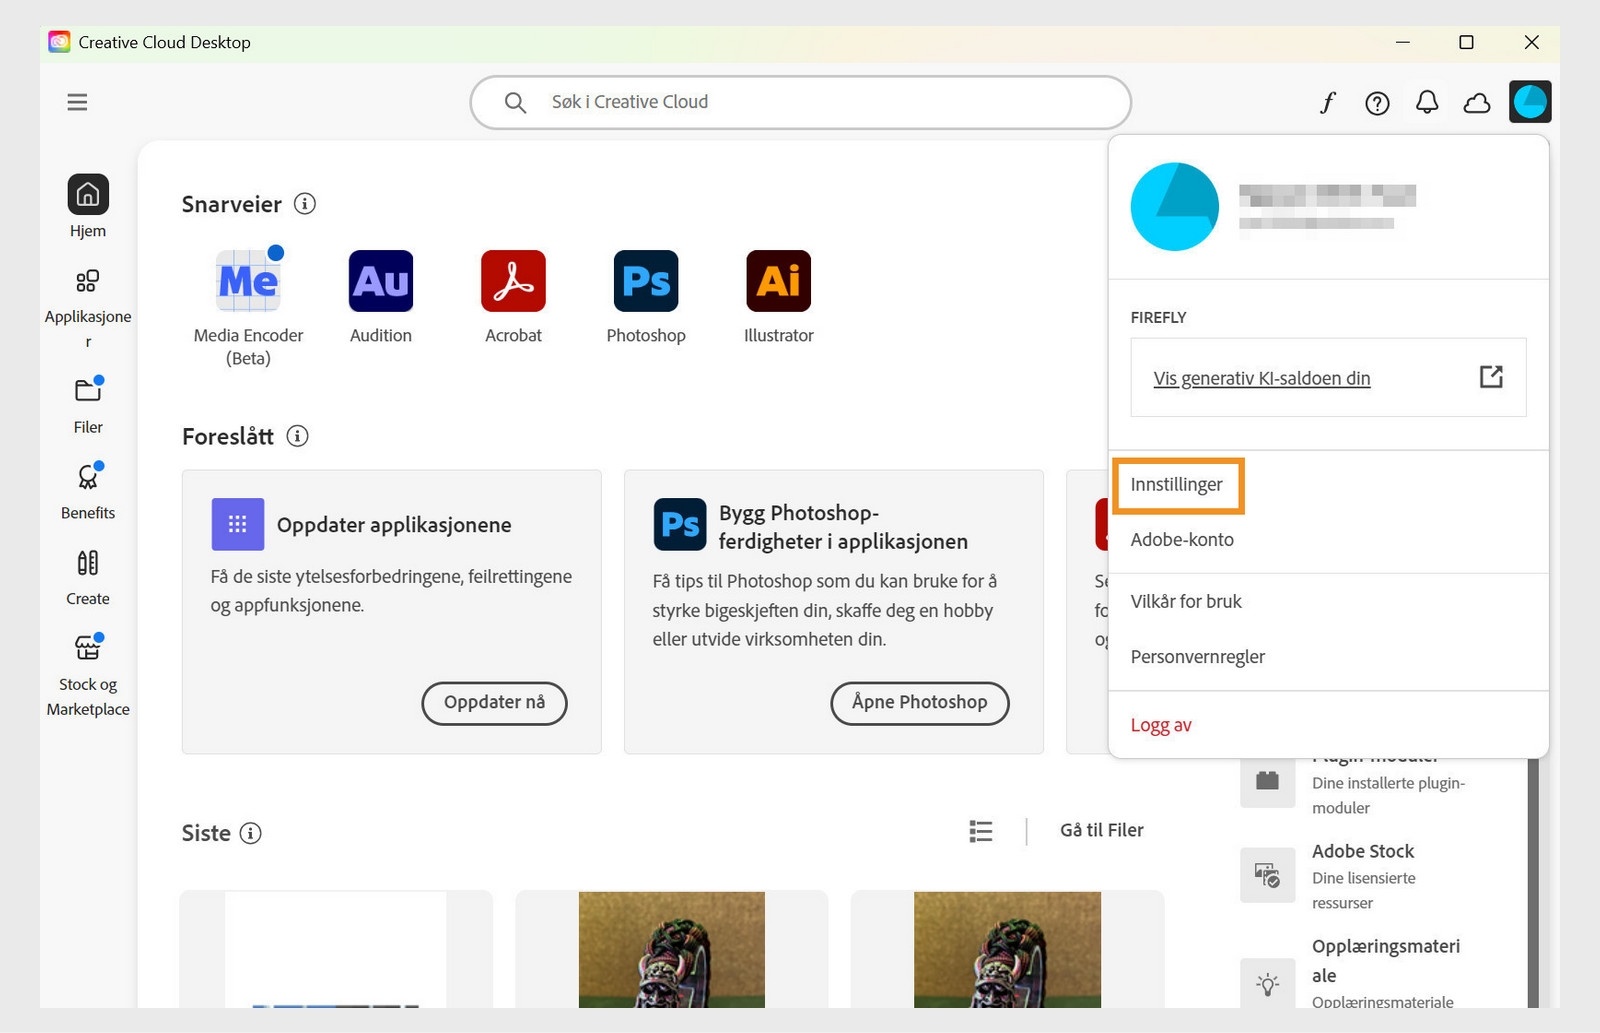The image size is (1600, 1033).
Task: Select Adobe-konto in the profile menu
Action: (1181, 539)
